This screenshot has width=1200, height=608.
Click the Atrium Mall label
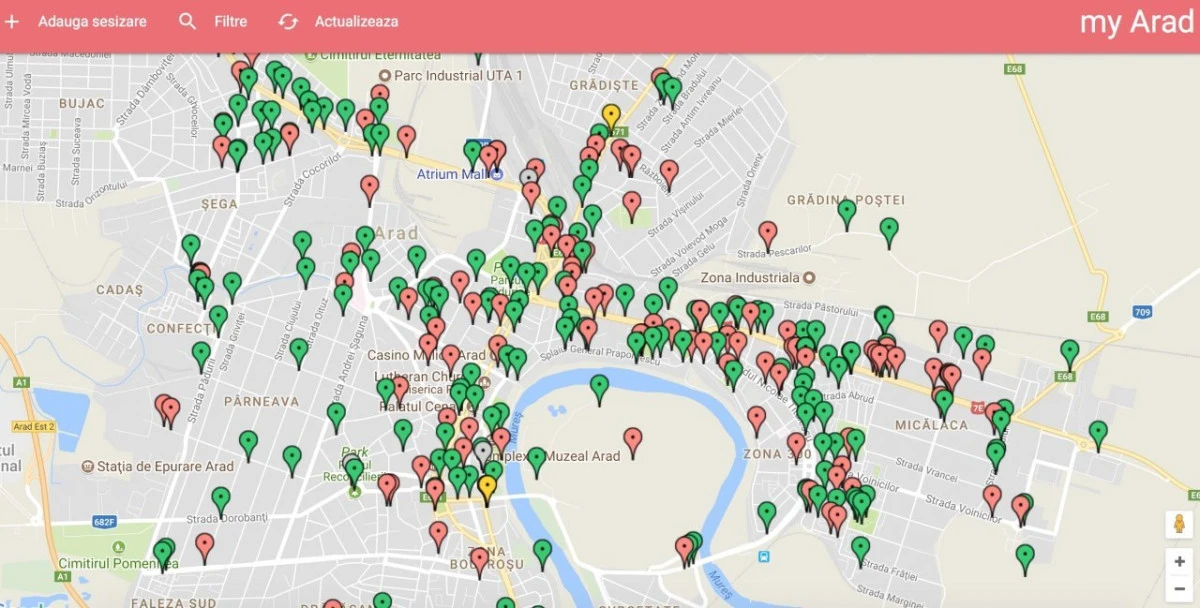(x=450, y=174)
